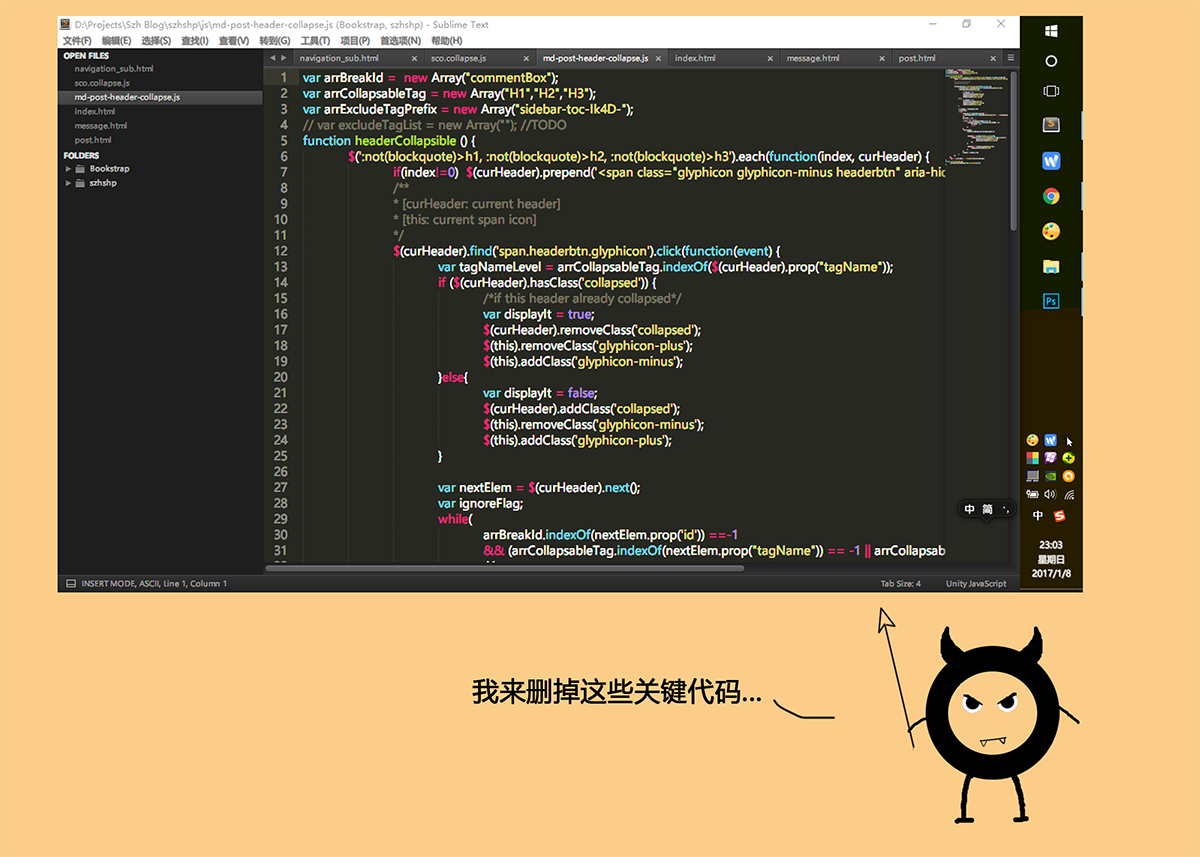Click the four-color tiles tray icon

[x=1032, y=458]
